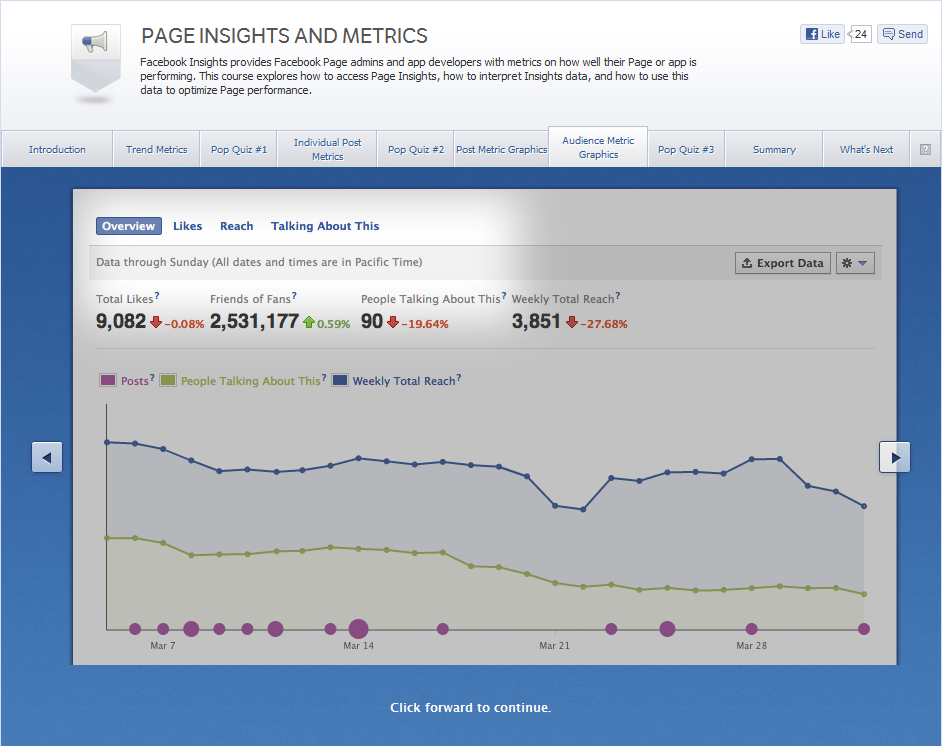
Task: Click the last post bubble at chart's right end
Action: coord(864,629)
